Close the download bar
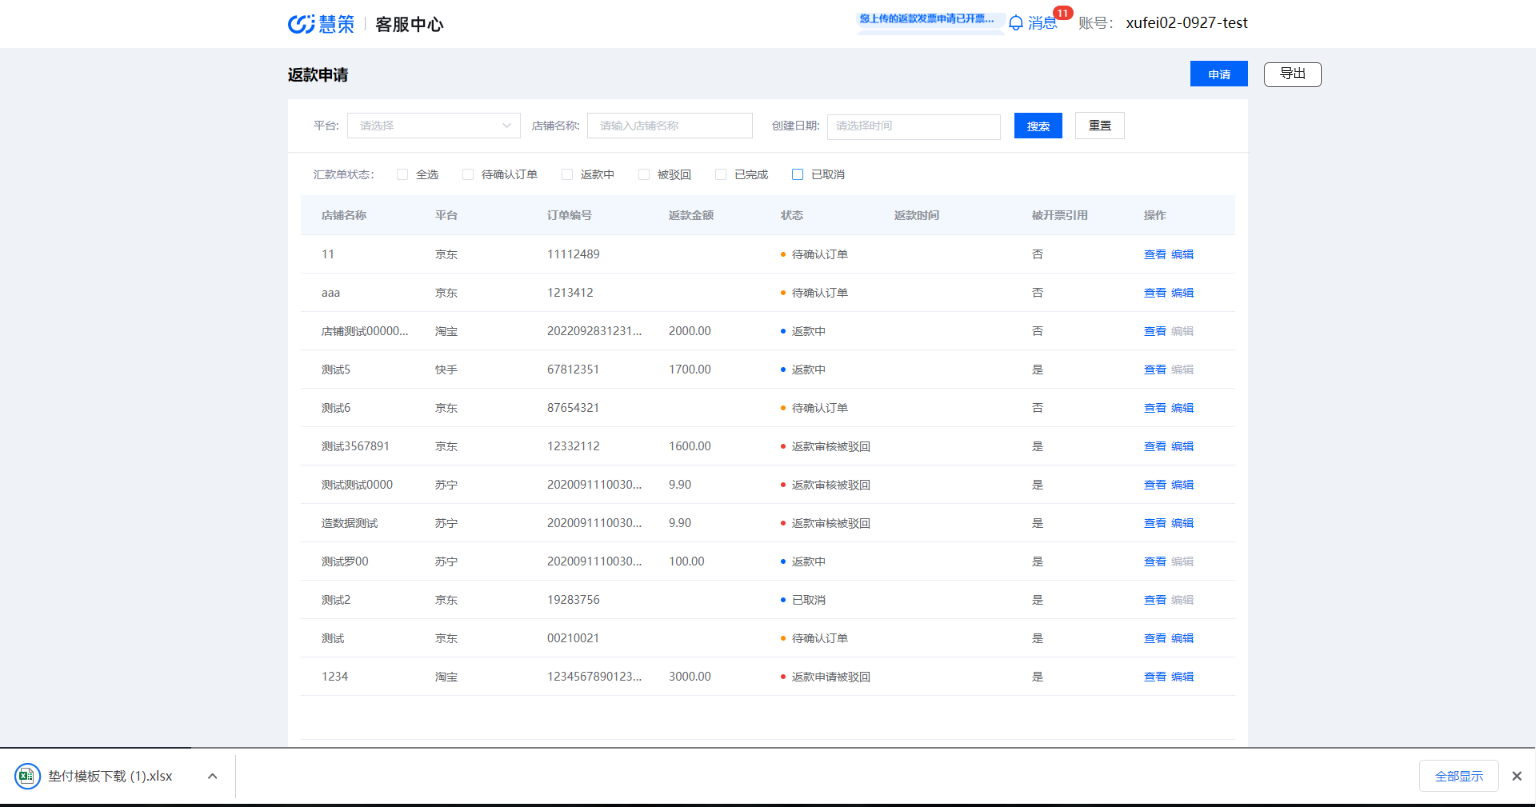The width and height of the screenshot is (1536, 807). click(x=1517, y=776)
